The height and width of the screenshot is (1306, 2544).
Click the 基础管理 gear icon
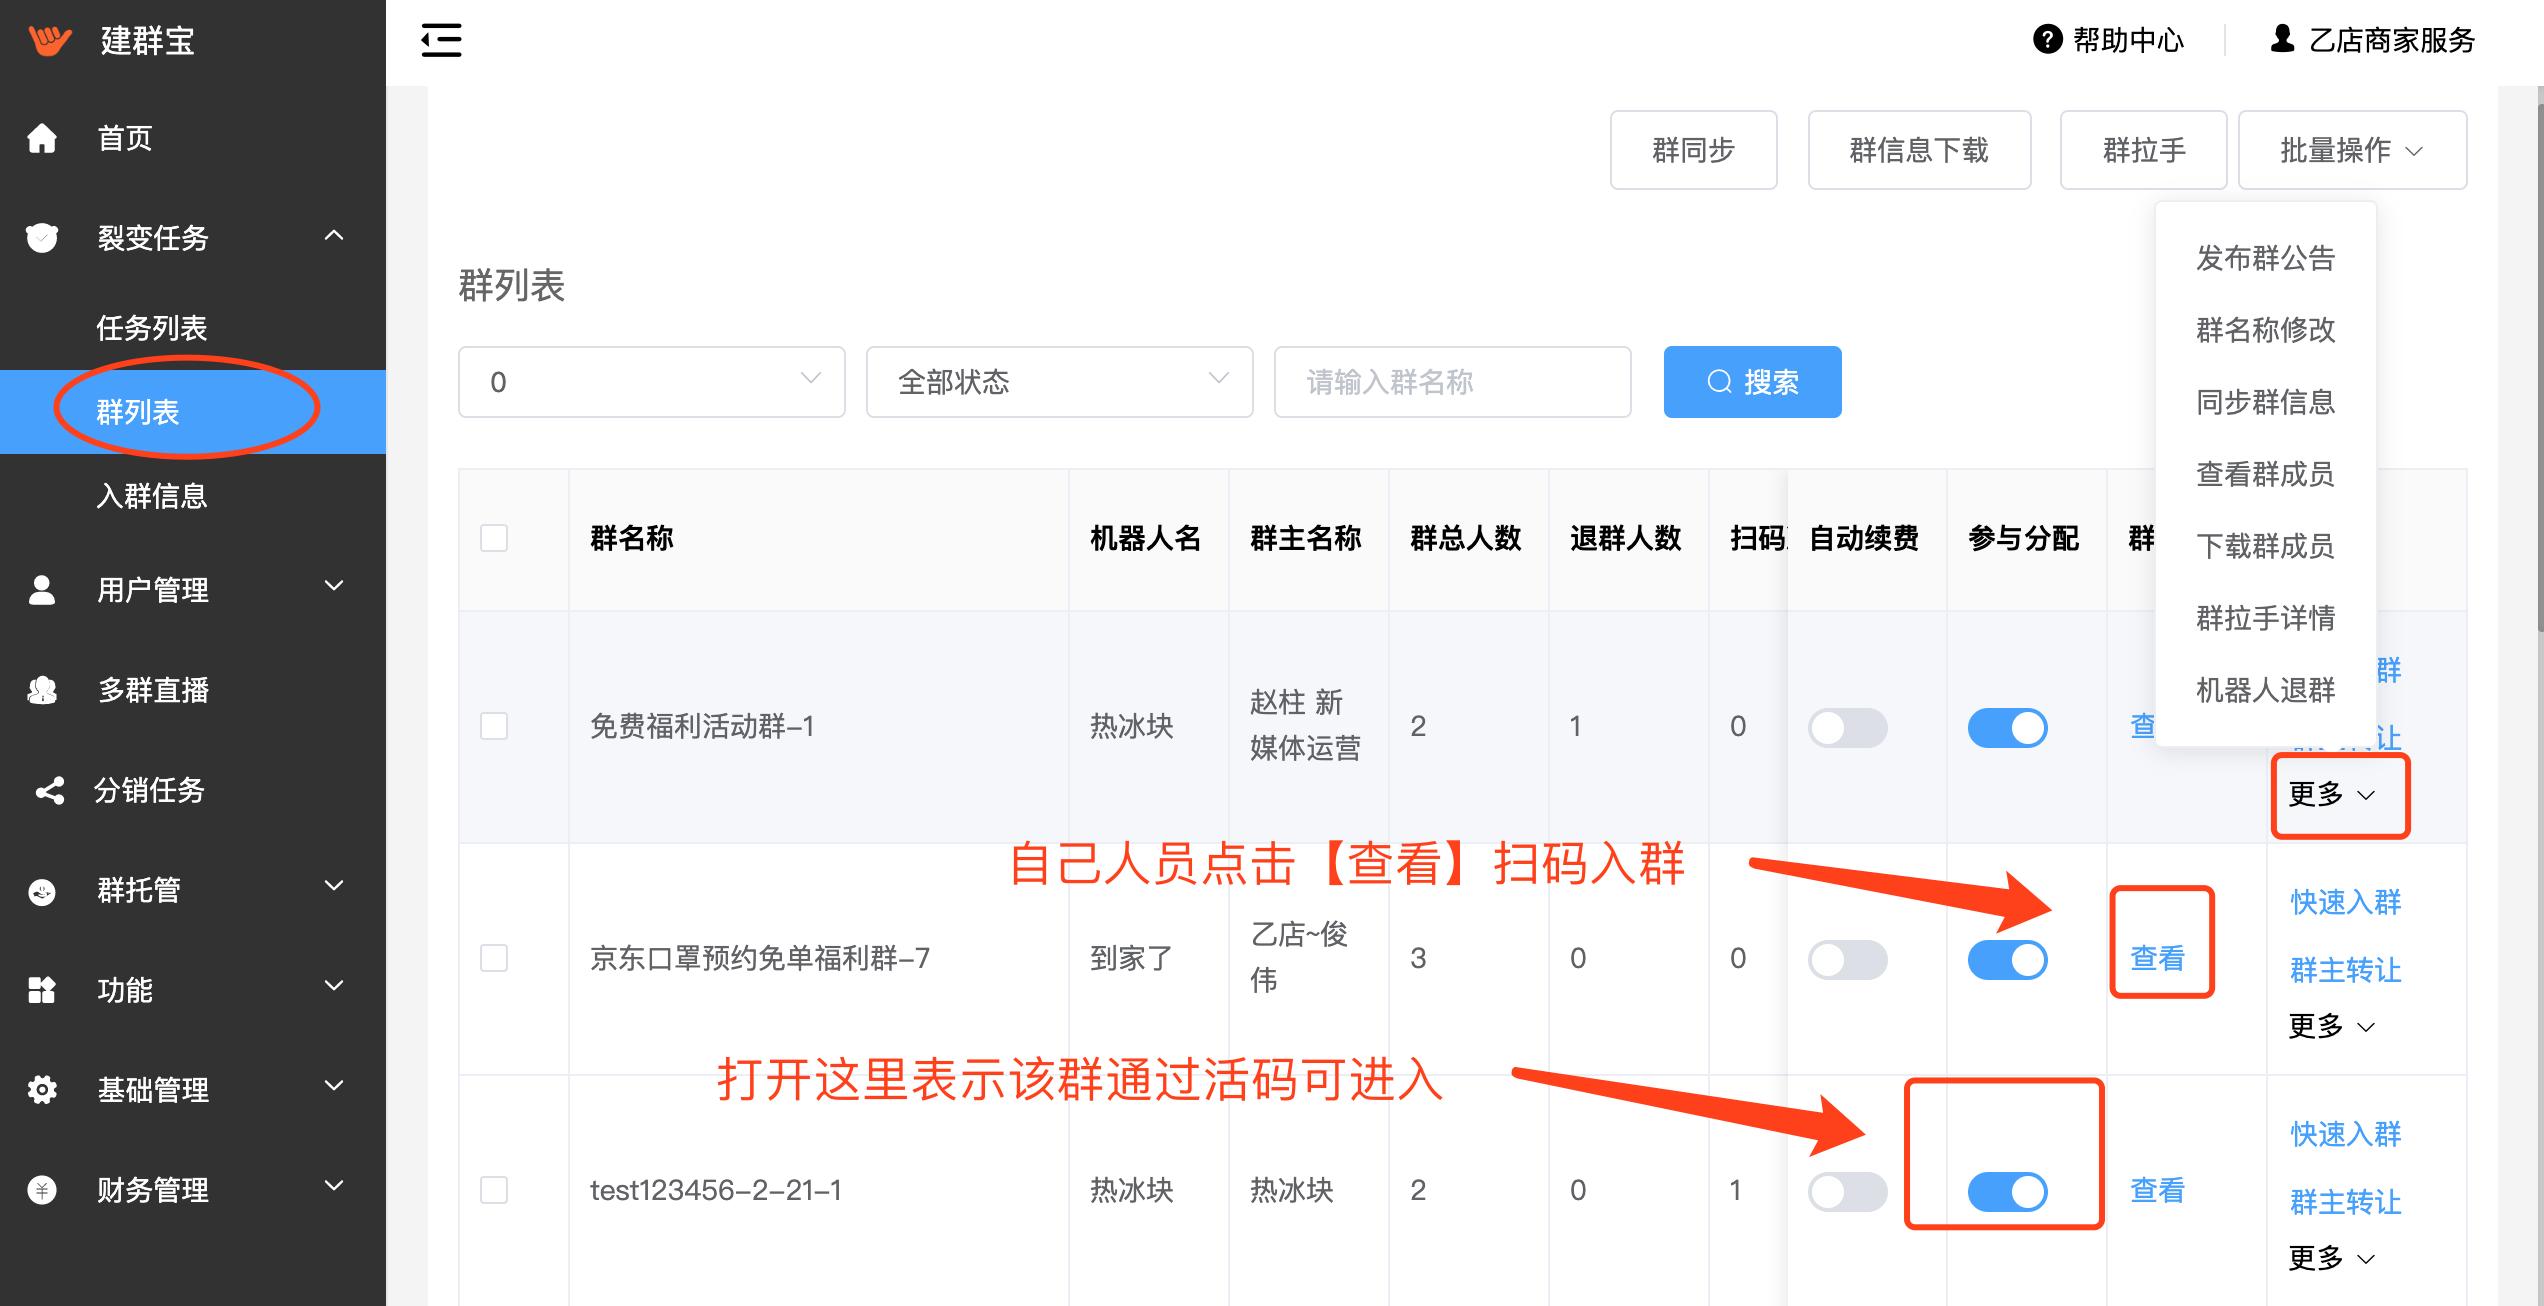coord(42,1089)
